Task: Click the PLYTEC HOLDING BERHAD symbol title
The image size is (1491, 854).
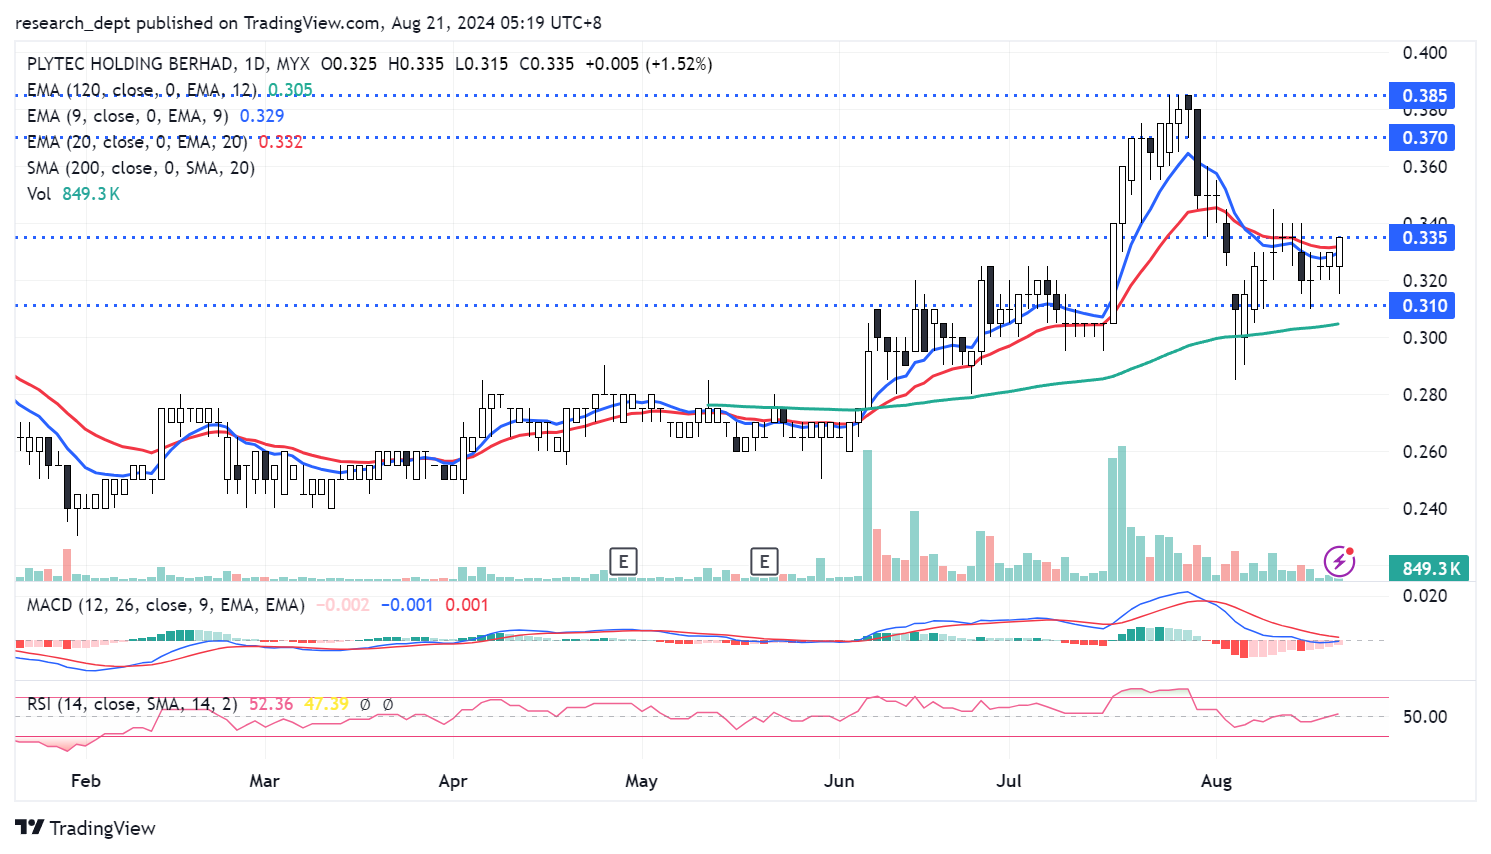Action: coord(130,64)
